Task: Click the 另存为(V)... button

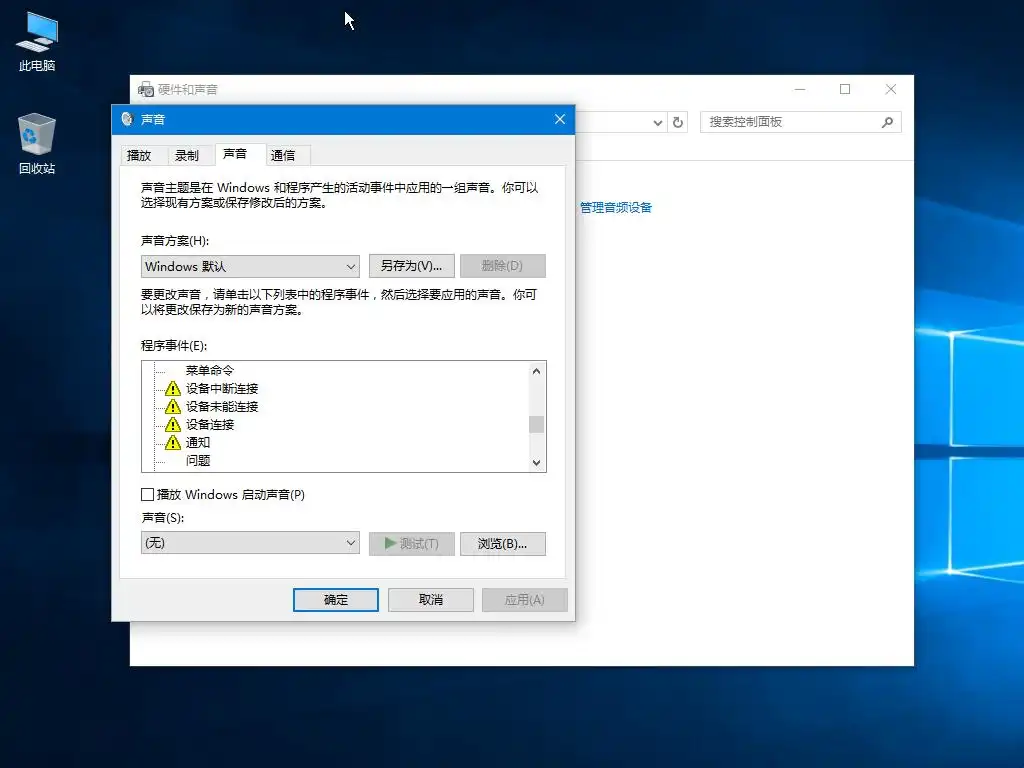Action: [411, 266]
